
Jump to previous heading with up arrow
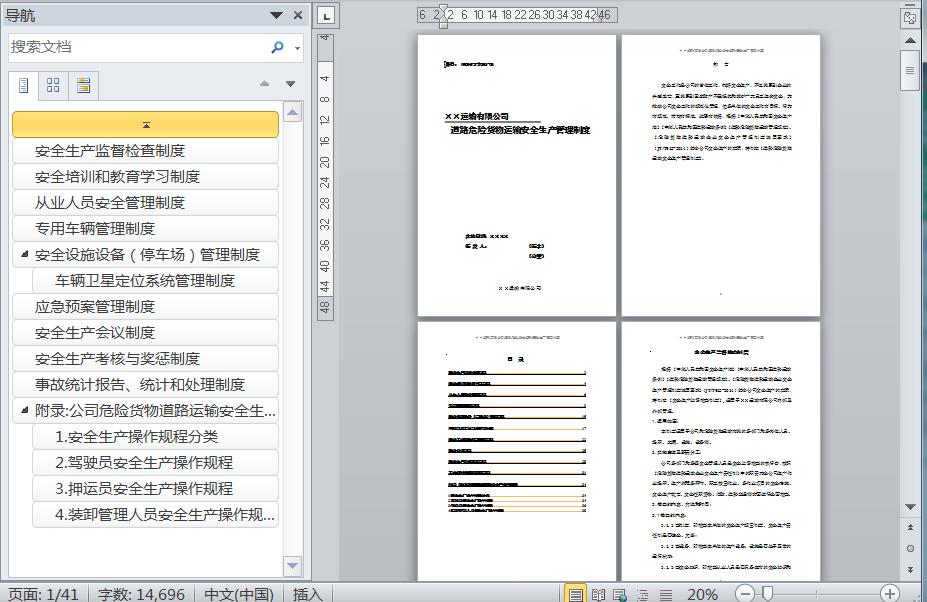265,85
